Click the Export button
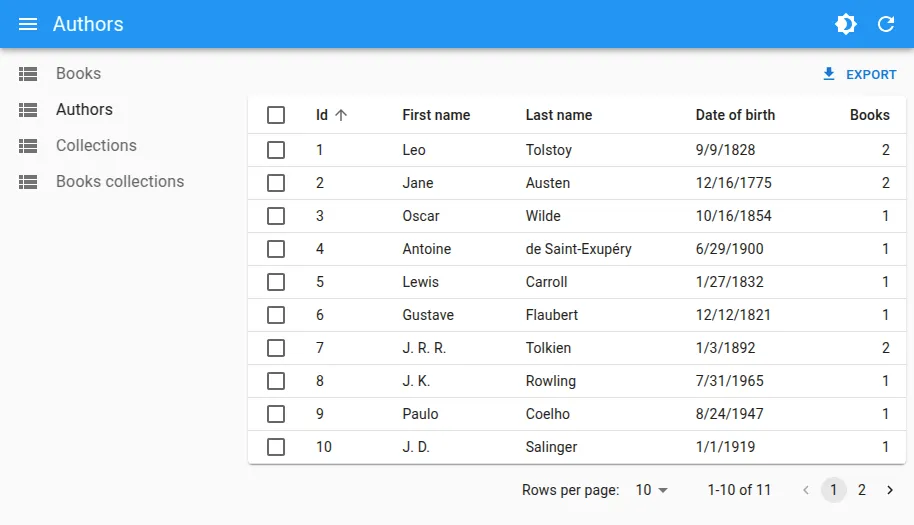Image resolution: width=914 pixels, height=525 pixels. point(859,74)
